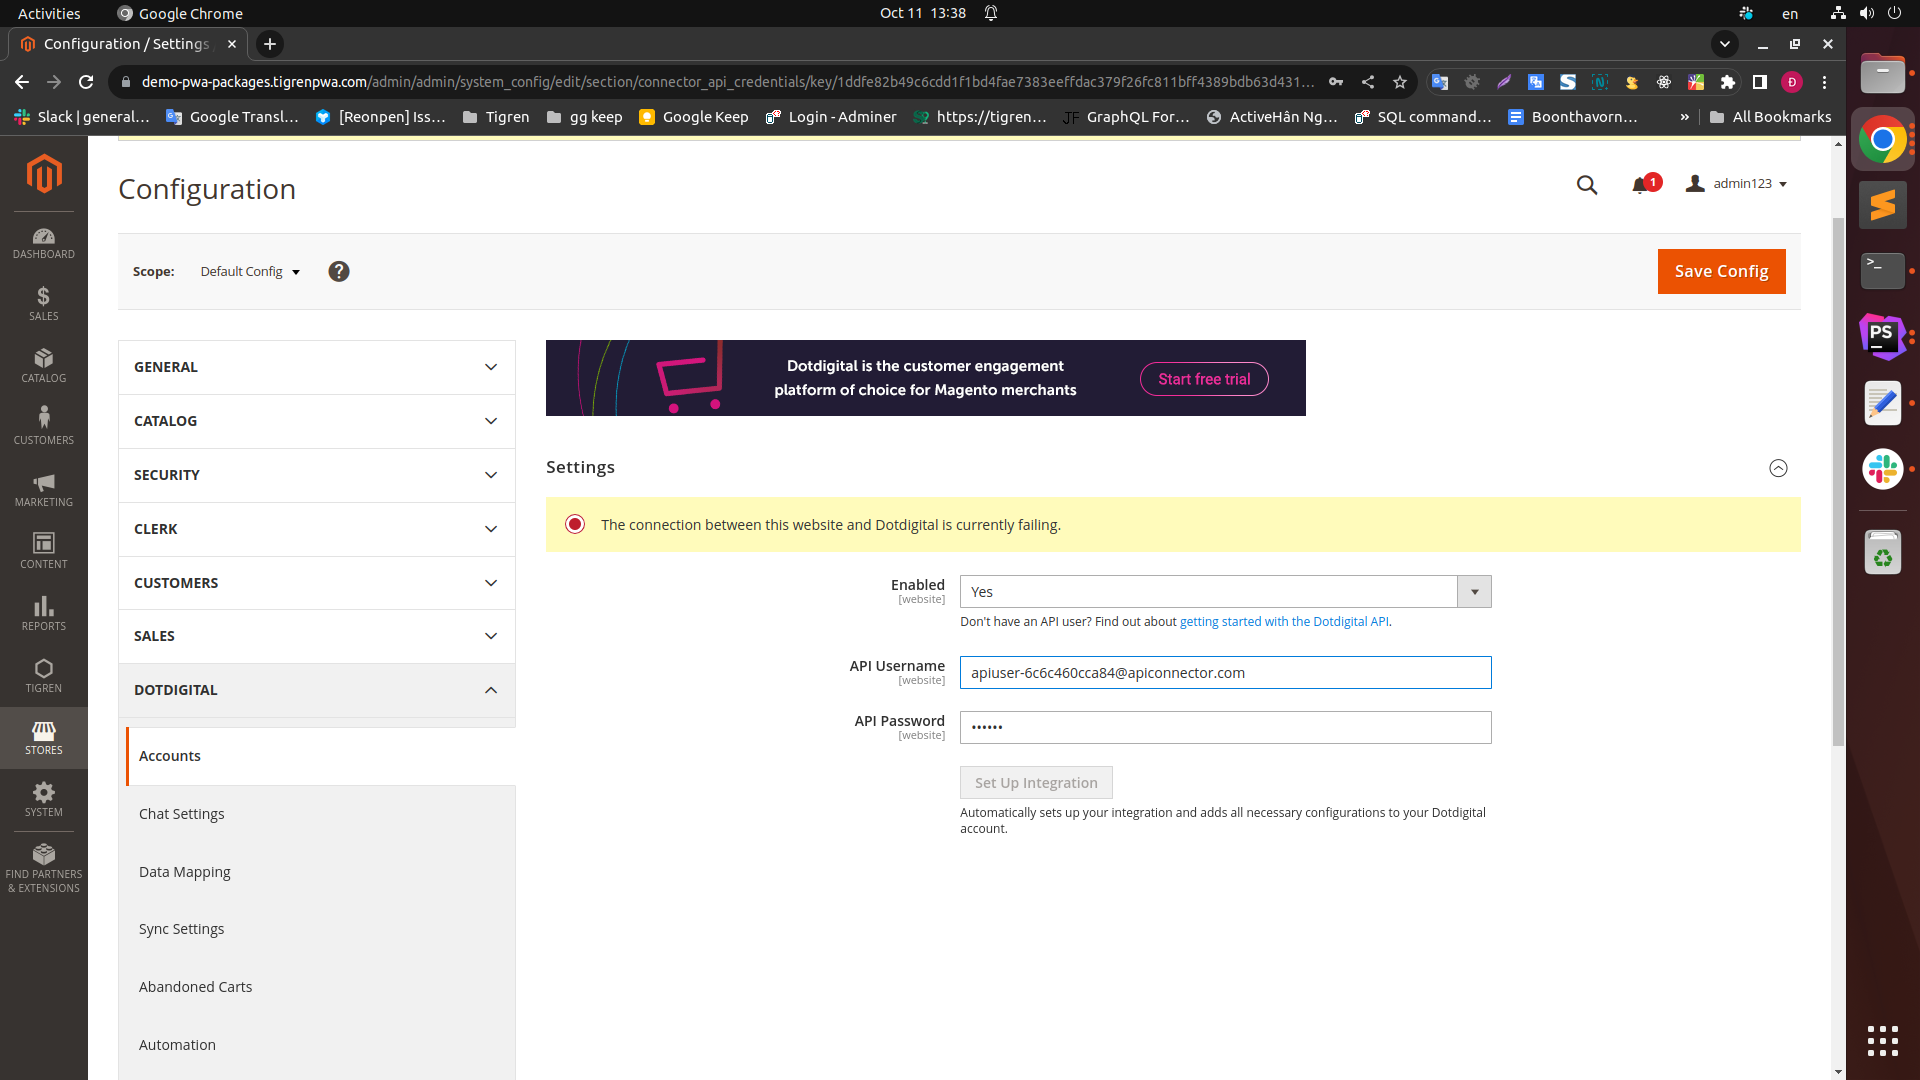Viewport: 1920px width, 1080px height.
Task: Open getting started with Dotdigital API link
Action: click(x=1284, y=622)
